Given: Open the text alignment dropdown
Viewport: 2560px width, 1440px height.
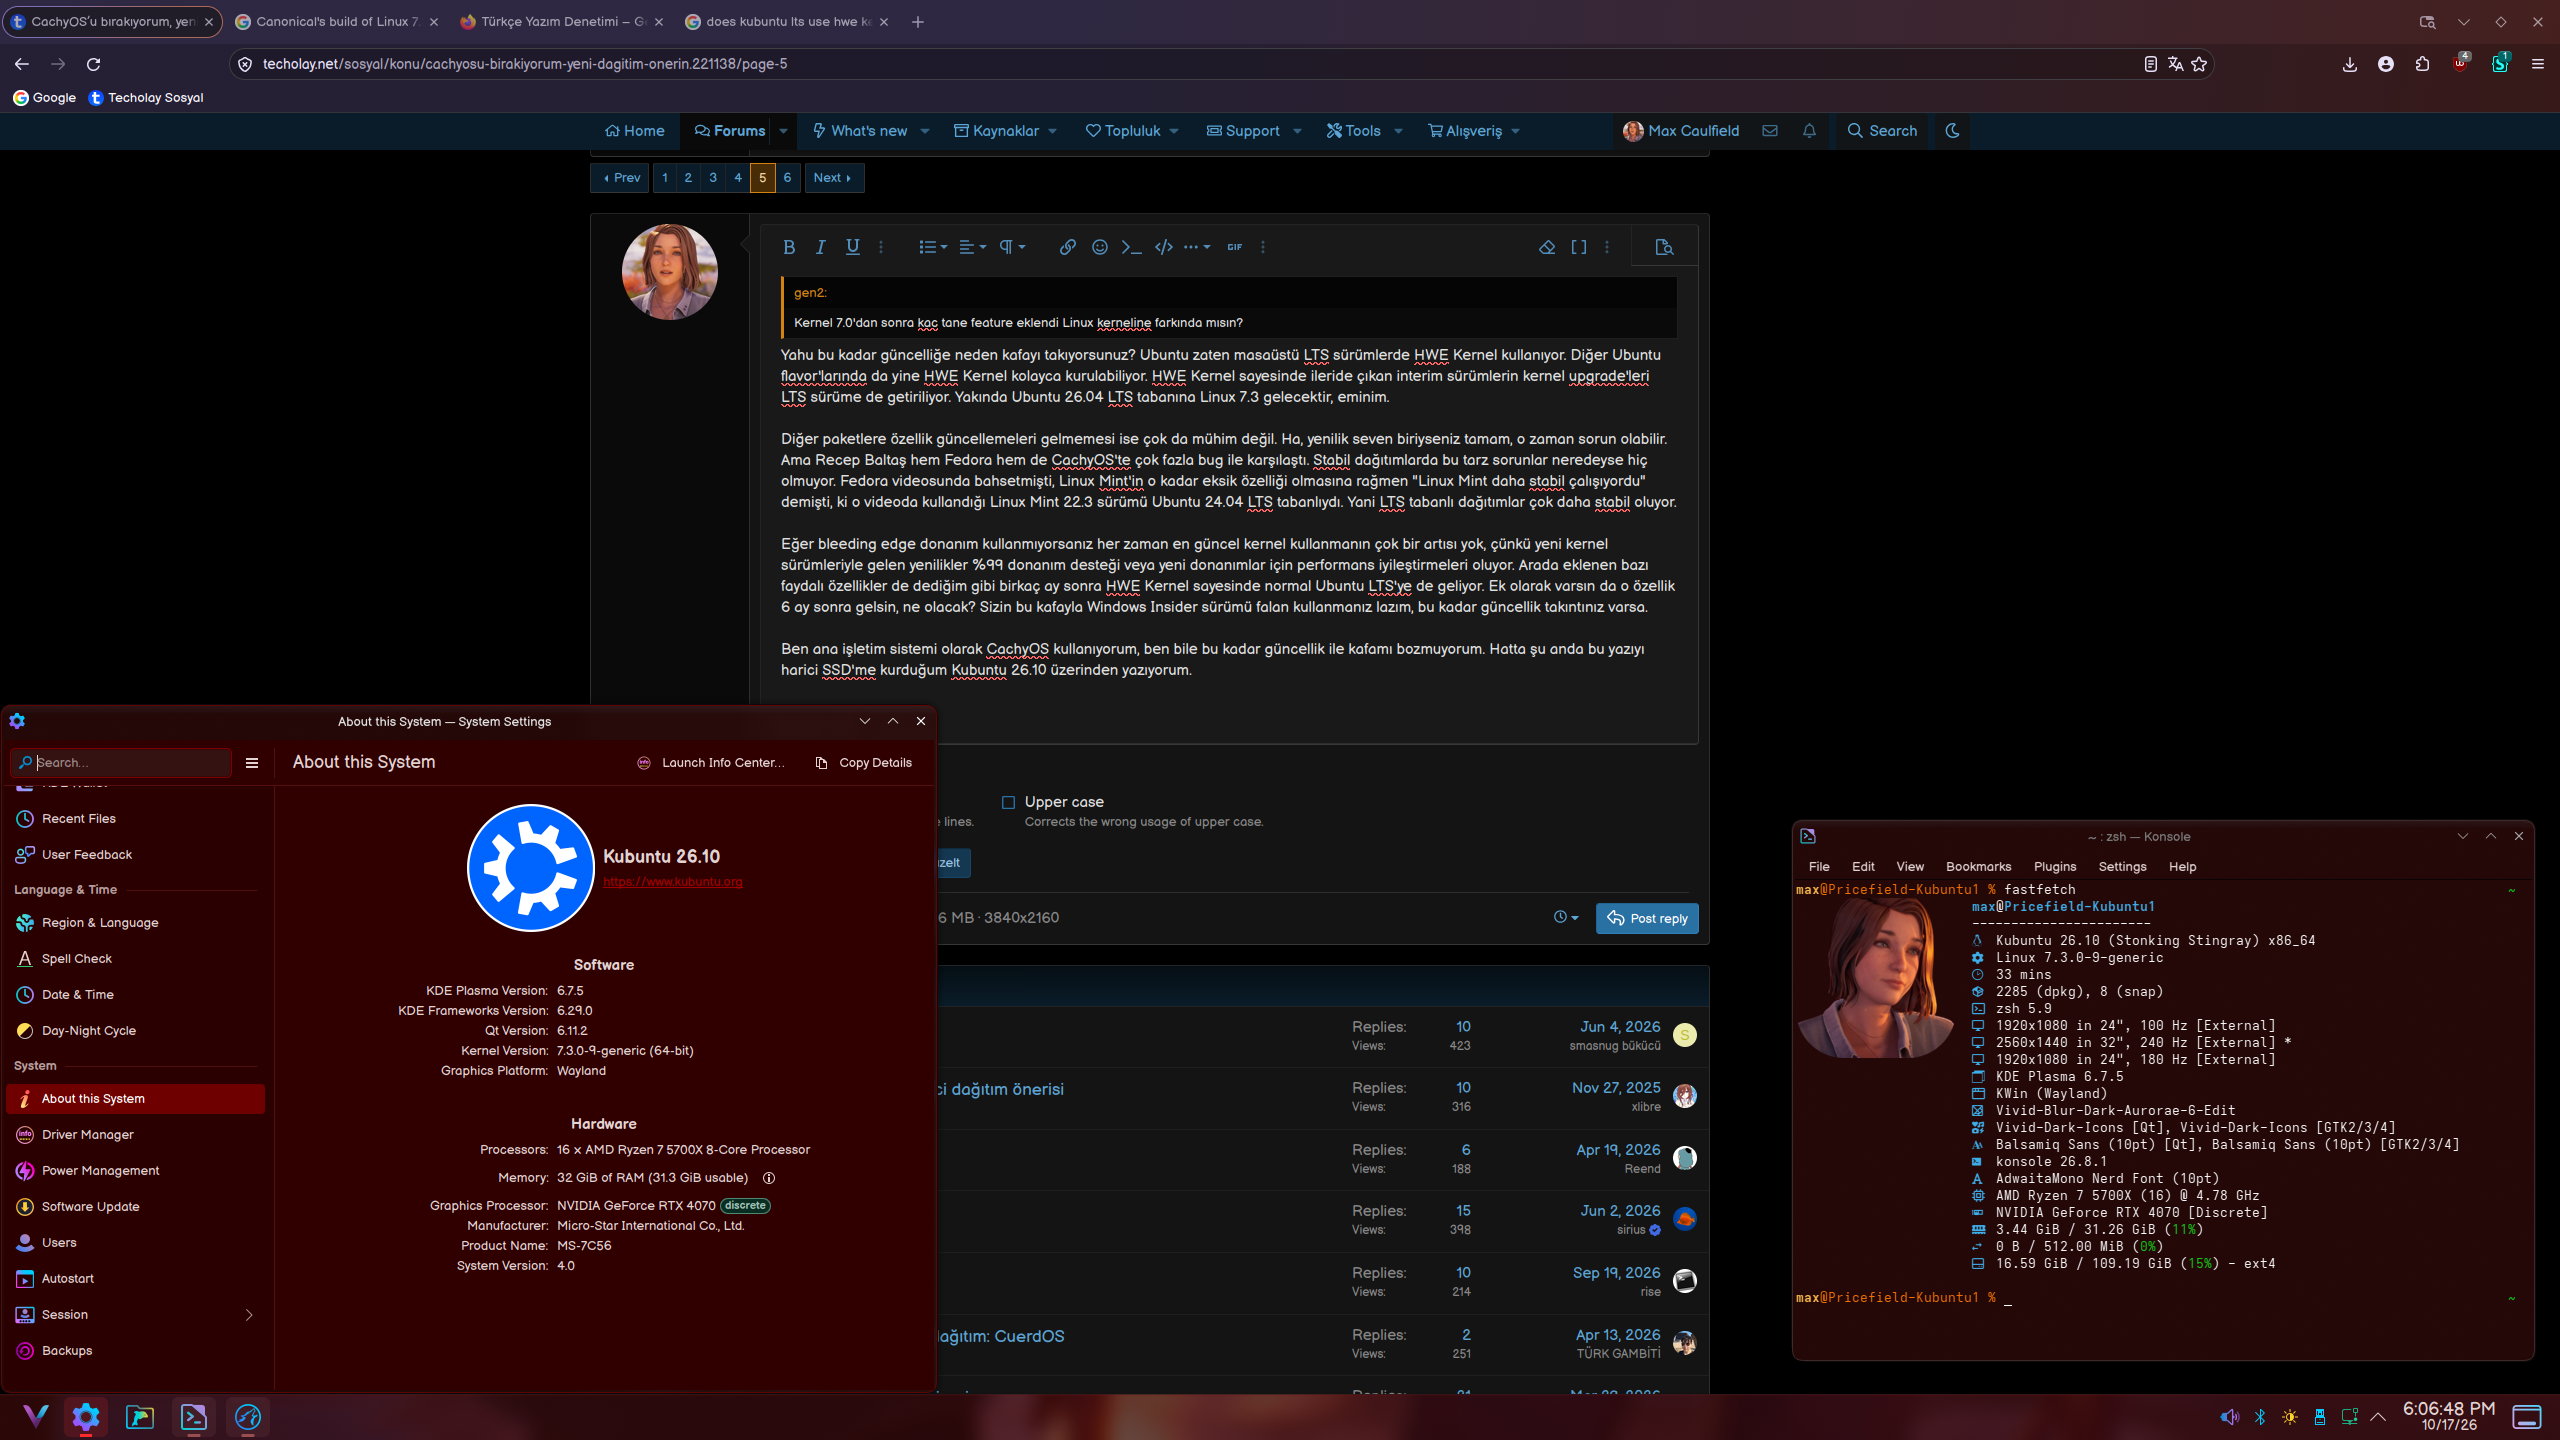Looking at the screenshot, I should [x=972, y=247].
